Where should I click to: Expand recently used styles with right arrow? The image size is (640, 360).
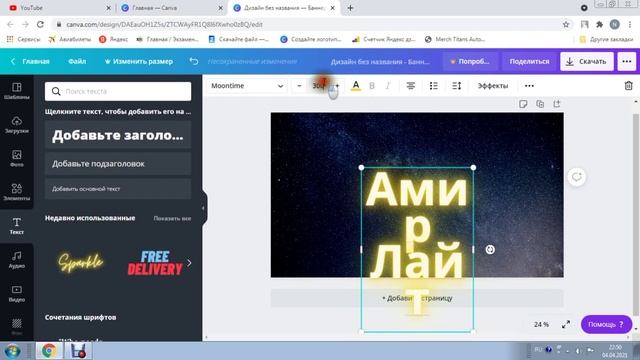(x=189, y=262)
